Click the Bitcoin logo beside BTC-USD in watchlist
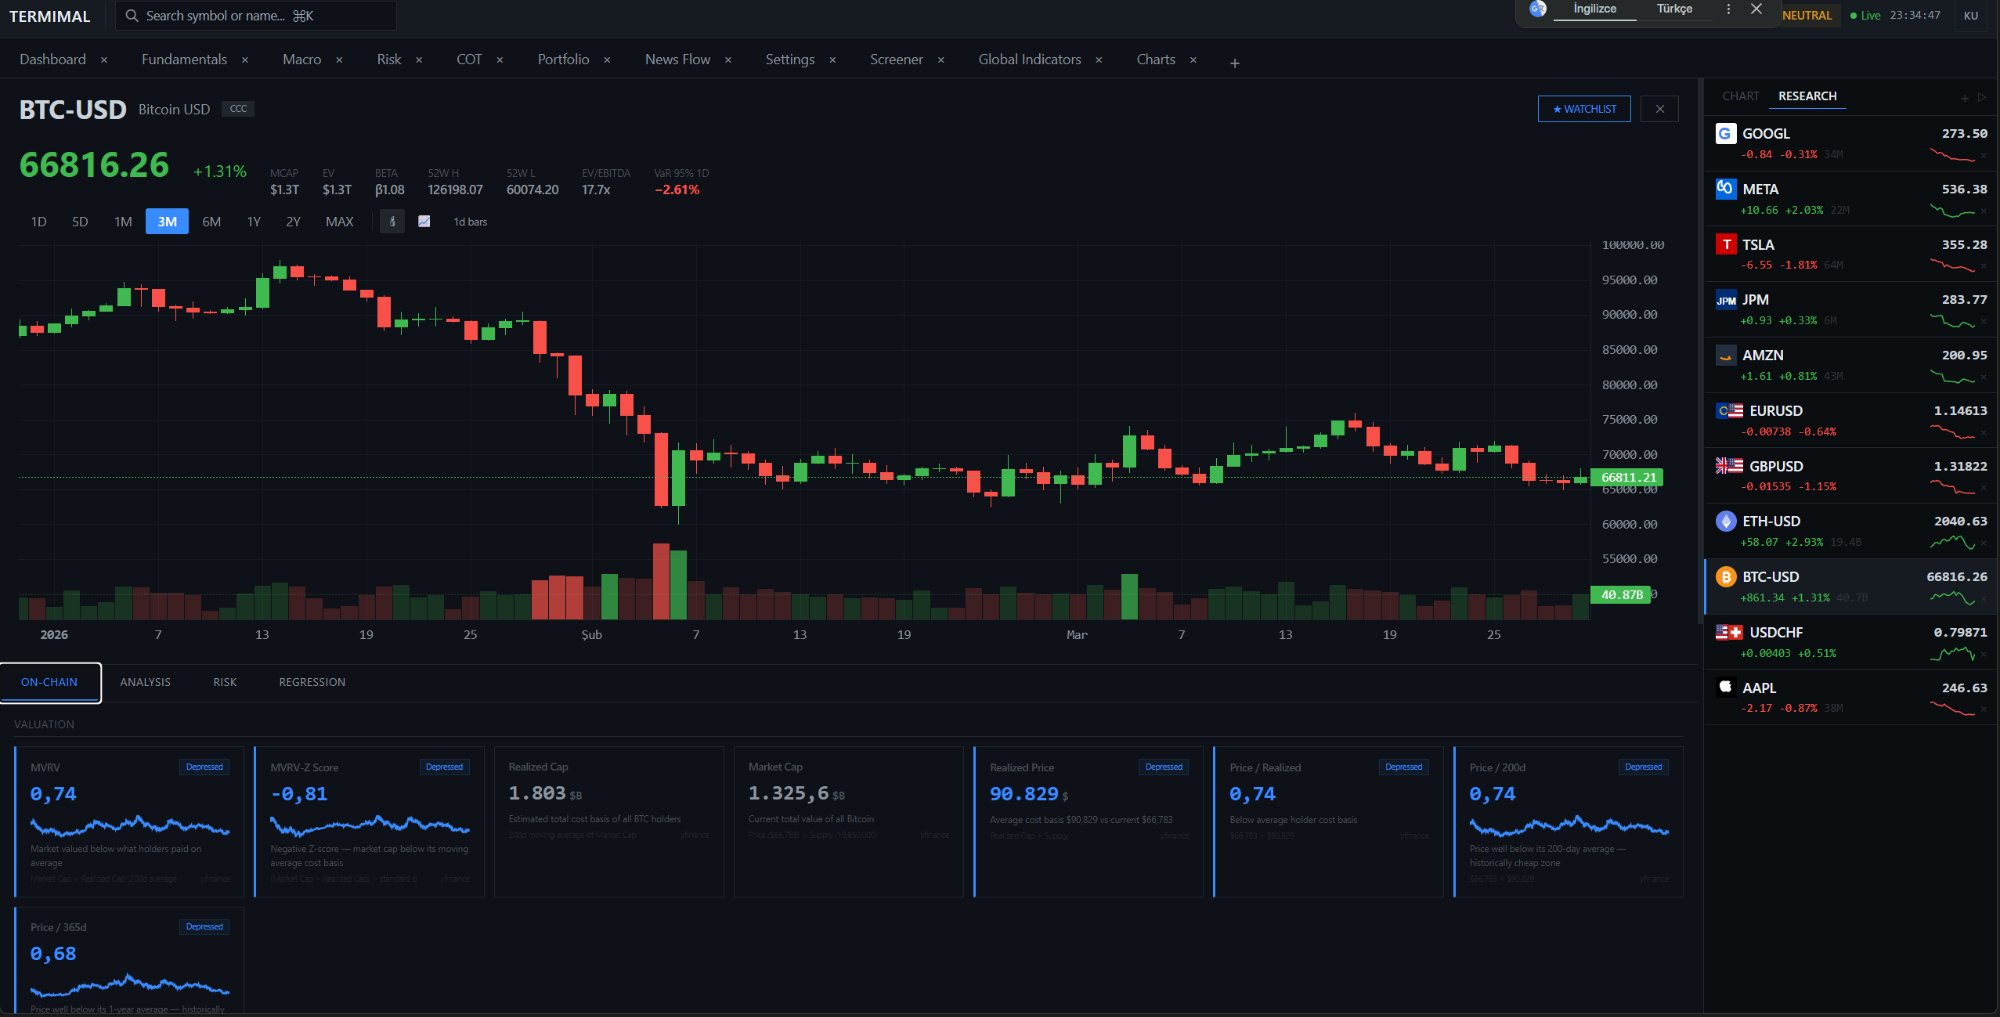The width and height of the screenshot is (2000, 1017). pyautogui.click(x=1726, y=577)
